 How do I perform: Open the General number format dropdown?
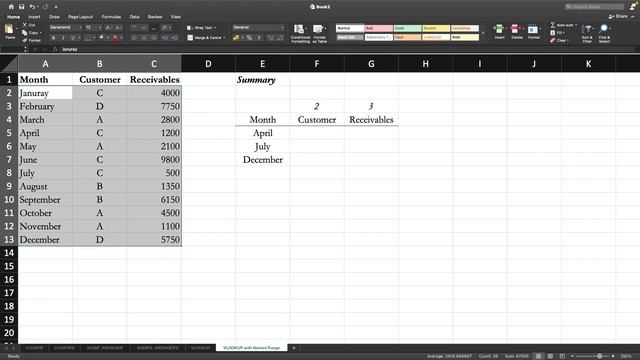tap(258, 27)
